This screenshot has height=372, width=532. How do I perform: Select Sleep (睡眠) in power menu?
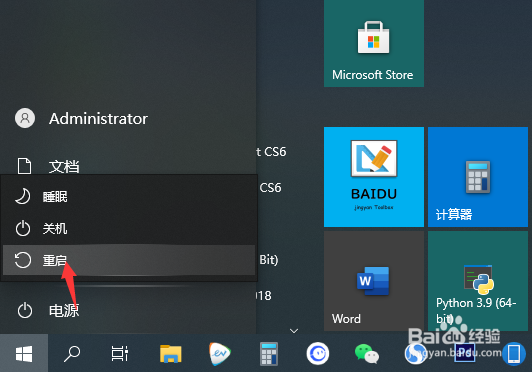pyautogui.click(x=129, y=196)
